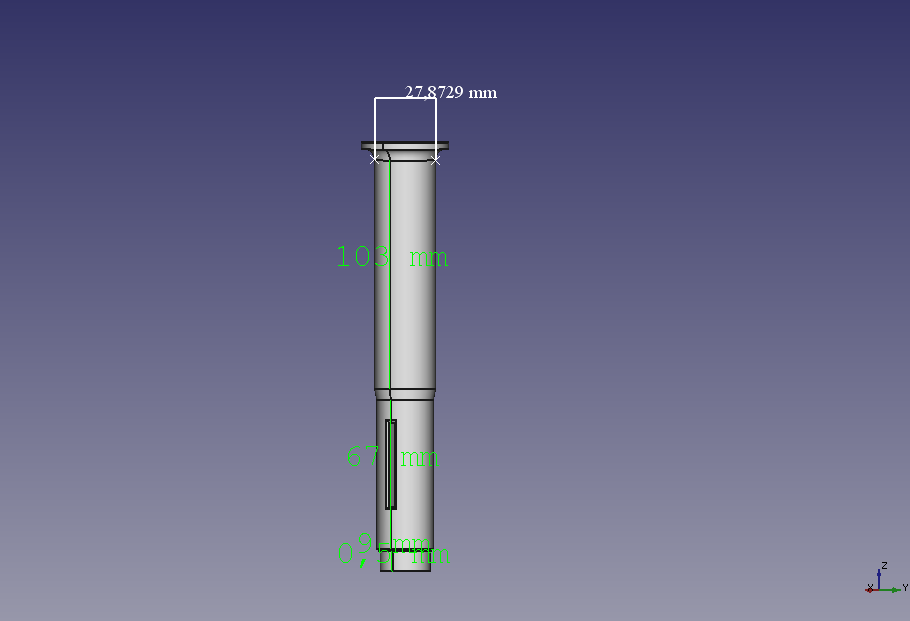Click the 103 mm dimension text
This screenshot has width=910, height=621.
coord(392,257)
